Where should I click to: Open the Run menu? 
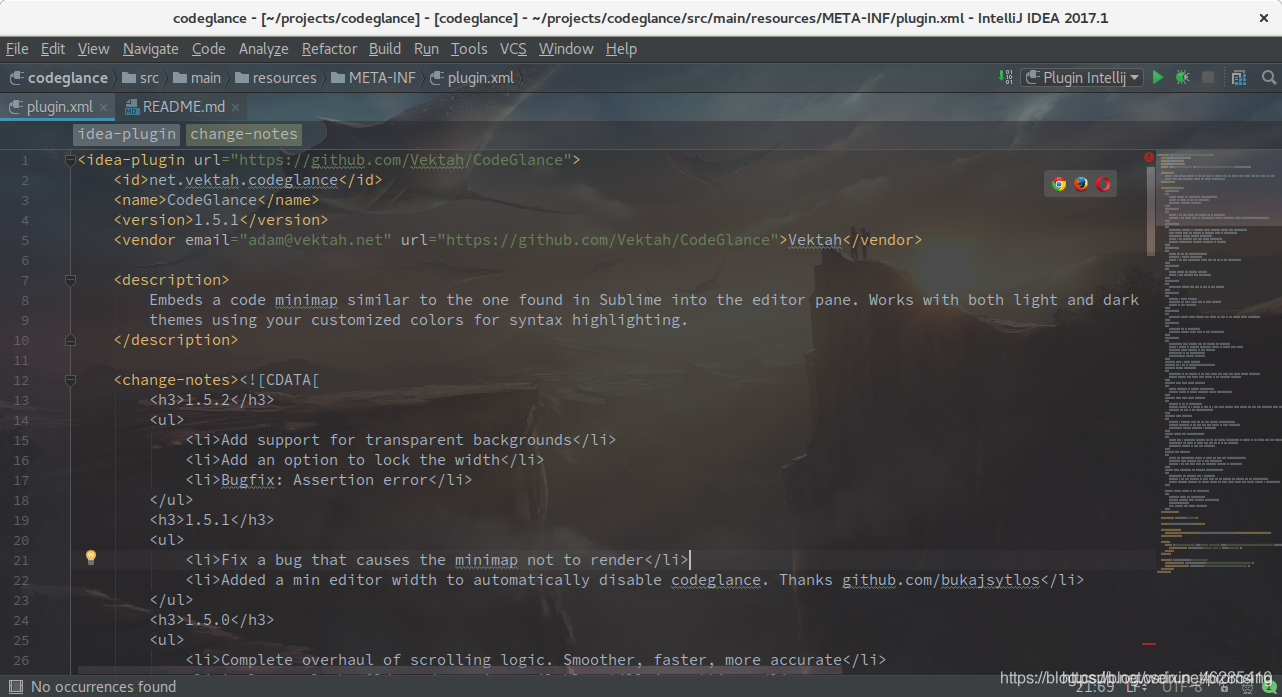tap(426, 48)
